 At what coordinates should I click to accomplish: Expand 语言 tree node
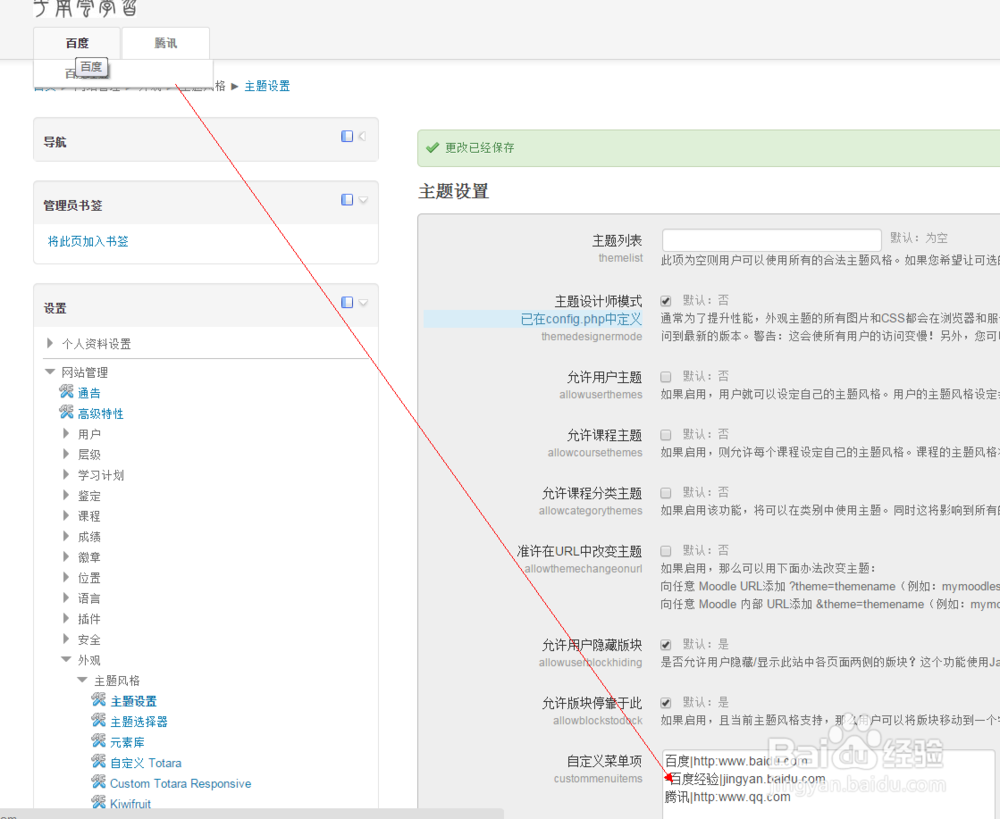point(66,598)
